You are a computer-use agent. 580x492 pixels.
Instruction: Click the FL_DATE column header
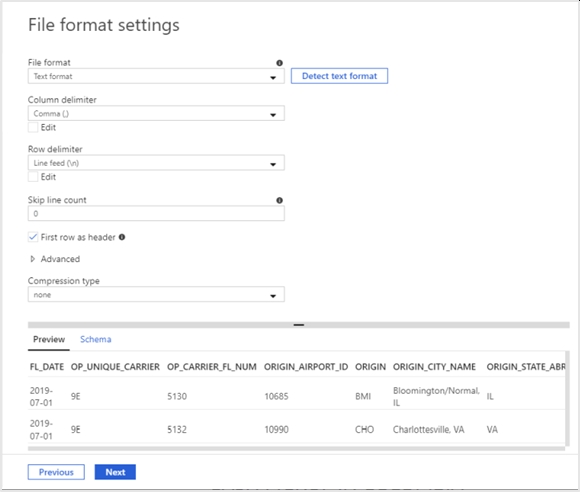pos(47,367)
